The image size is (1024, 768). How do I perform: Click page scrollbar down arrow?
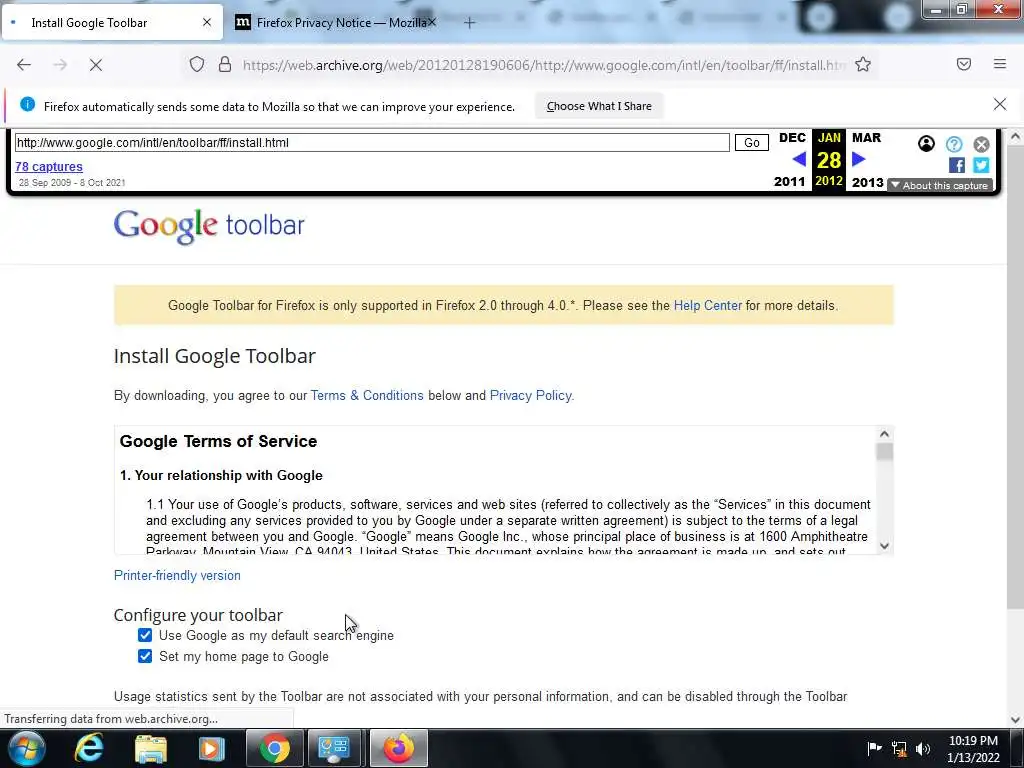click(1015, 720)
